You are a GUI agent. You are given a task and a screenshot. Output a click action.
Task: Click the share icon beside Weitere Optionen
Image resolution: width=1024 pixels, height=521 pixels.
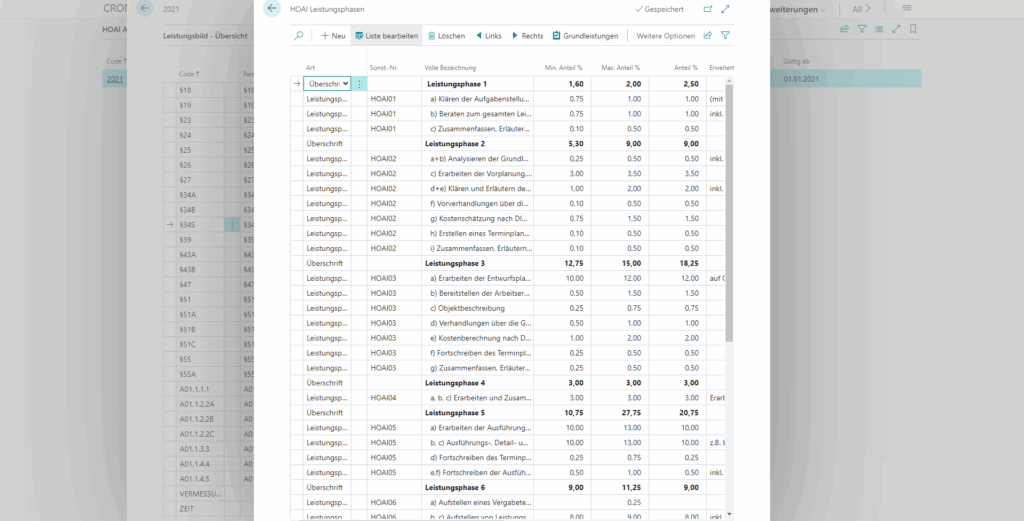[708, 36]
